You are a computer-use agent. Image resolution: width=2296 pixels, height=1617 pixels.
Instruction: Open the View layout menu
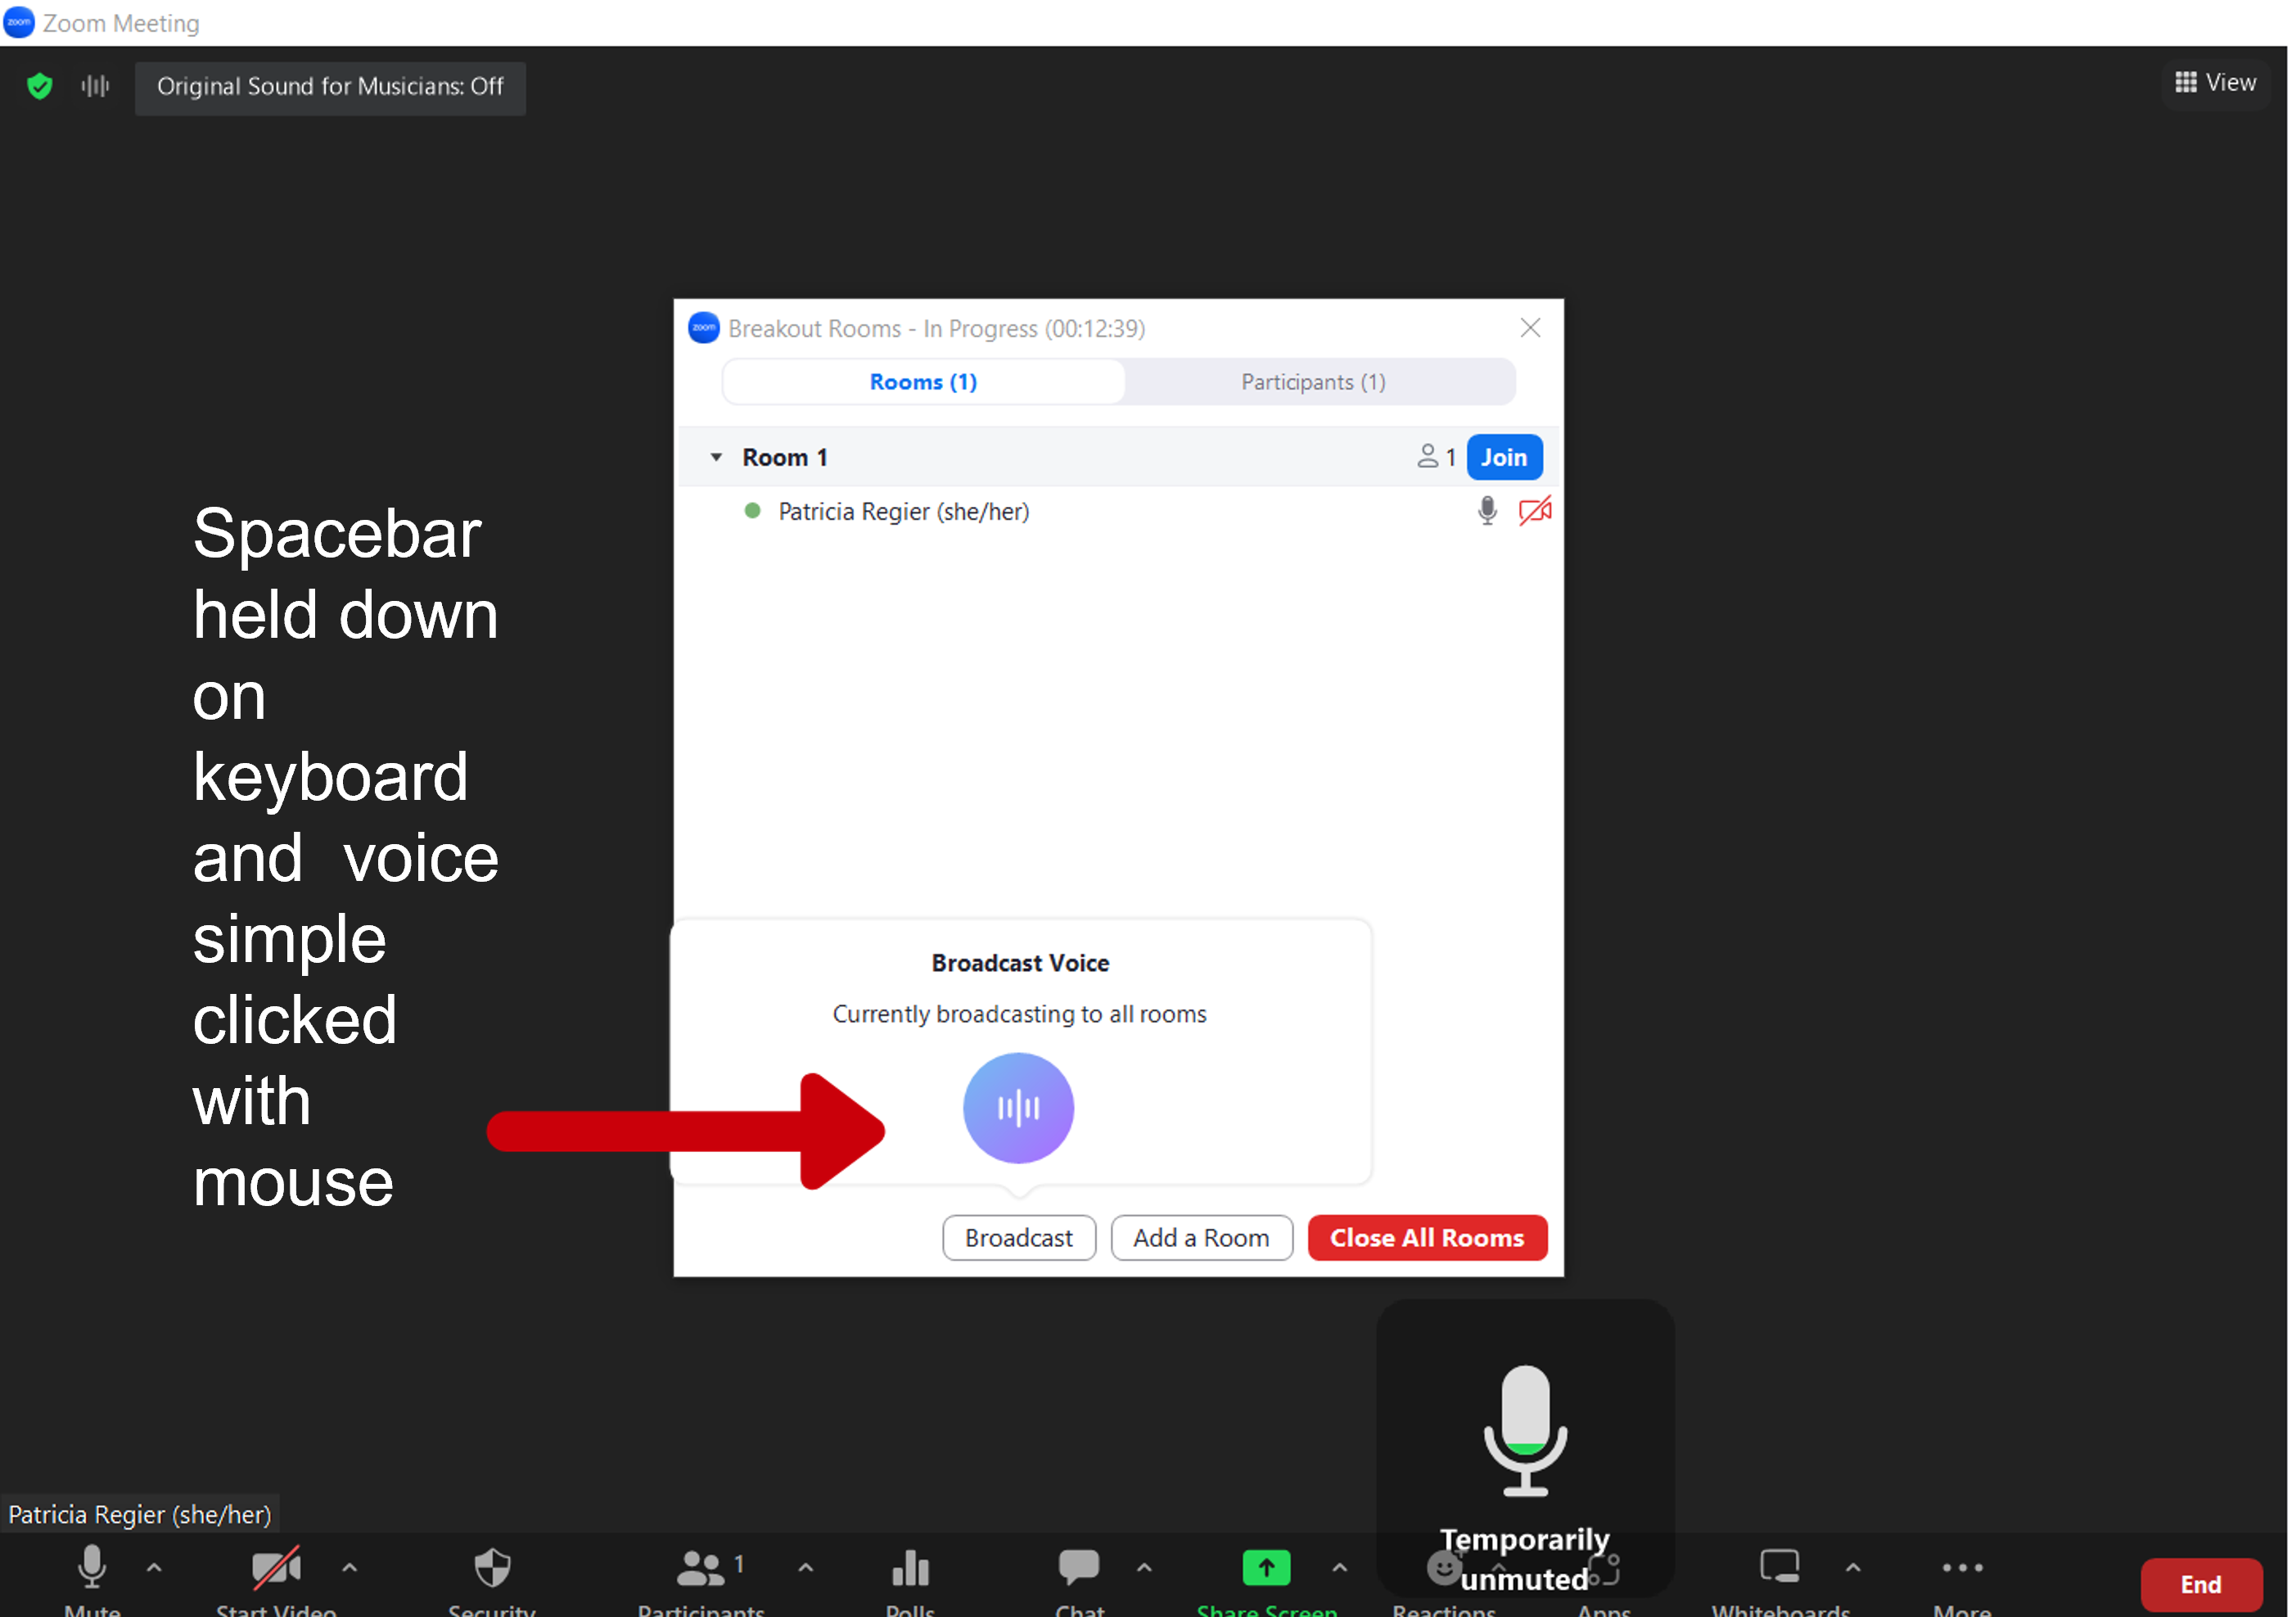2215,83
